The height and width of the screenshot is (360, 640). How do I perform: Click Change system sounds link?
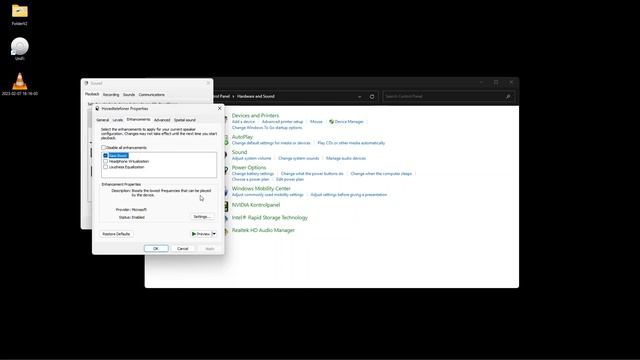click(x=299, y=158)
